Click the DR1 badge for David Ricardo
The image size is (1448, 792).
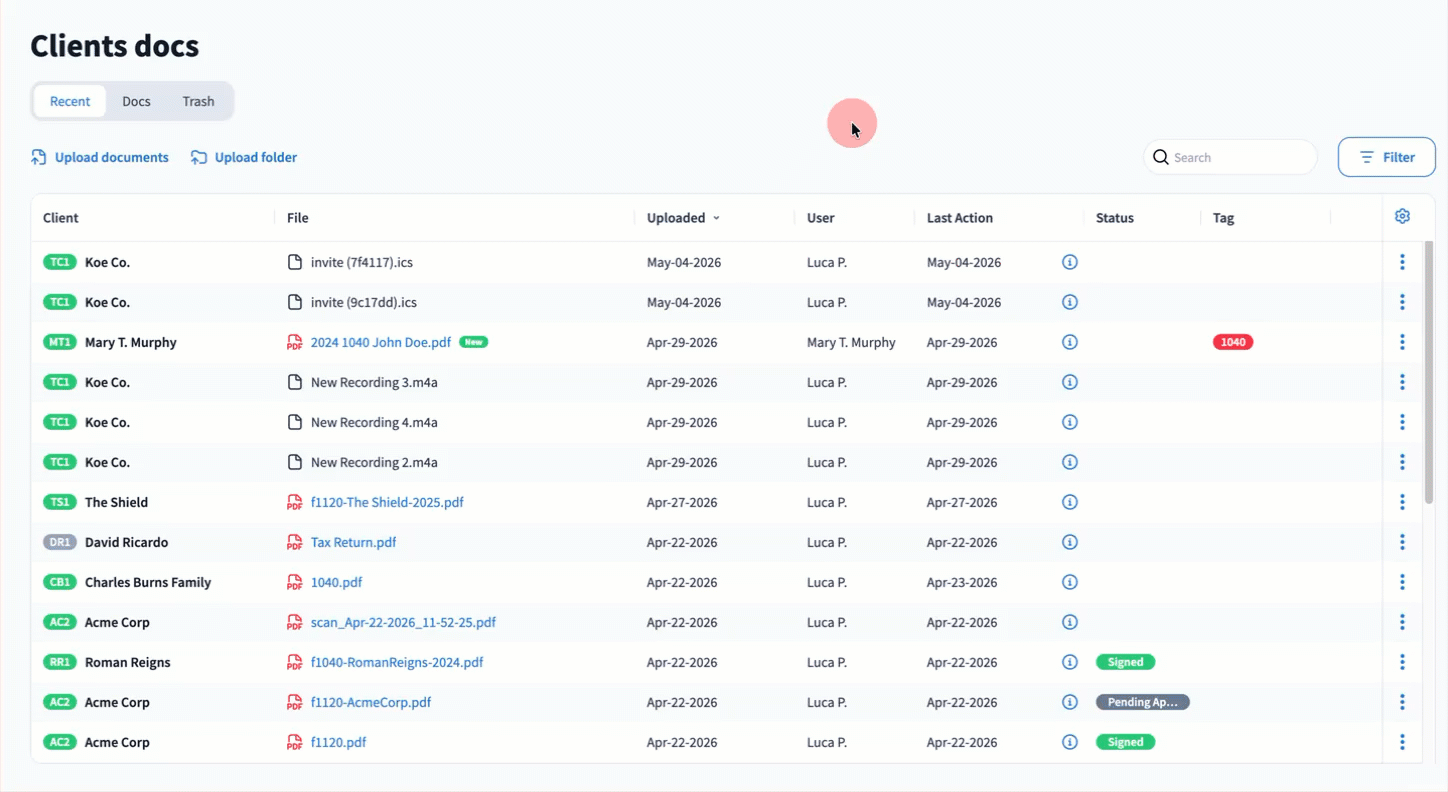[60, 542]
